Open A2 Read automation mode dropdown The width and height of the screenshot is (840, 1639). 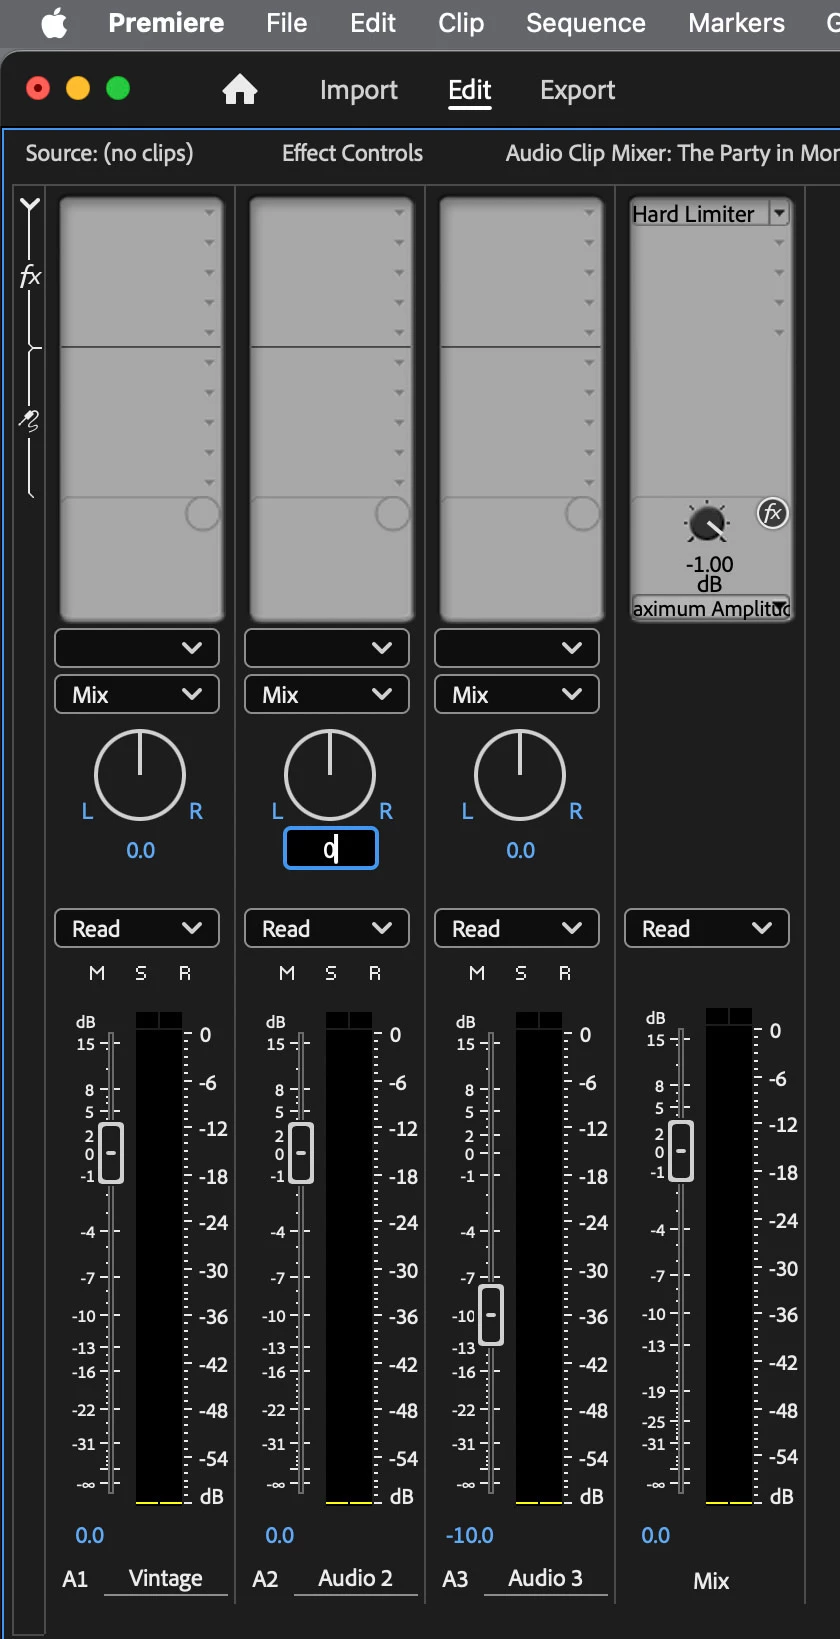click(x=327, y=928)
